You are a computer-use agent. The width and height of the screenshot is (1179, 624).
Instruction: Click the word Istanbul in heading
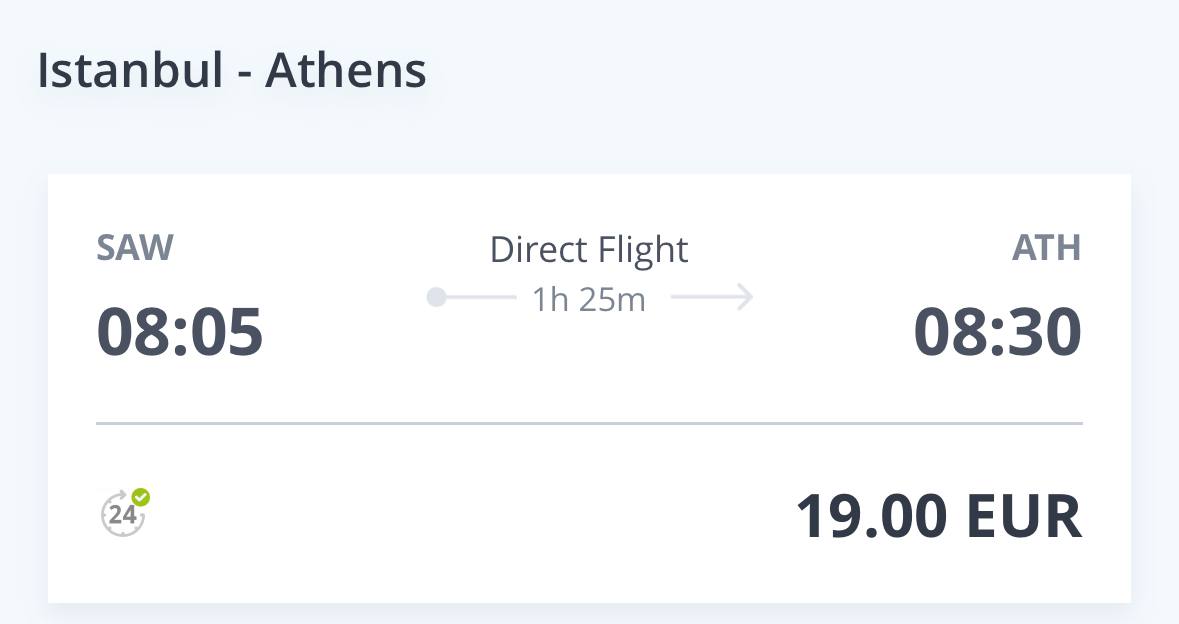(x=130, y=71)
